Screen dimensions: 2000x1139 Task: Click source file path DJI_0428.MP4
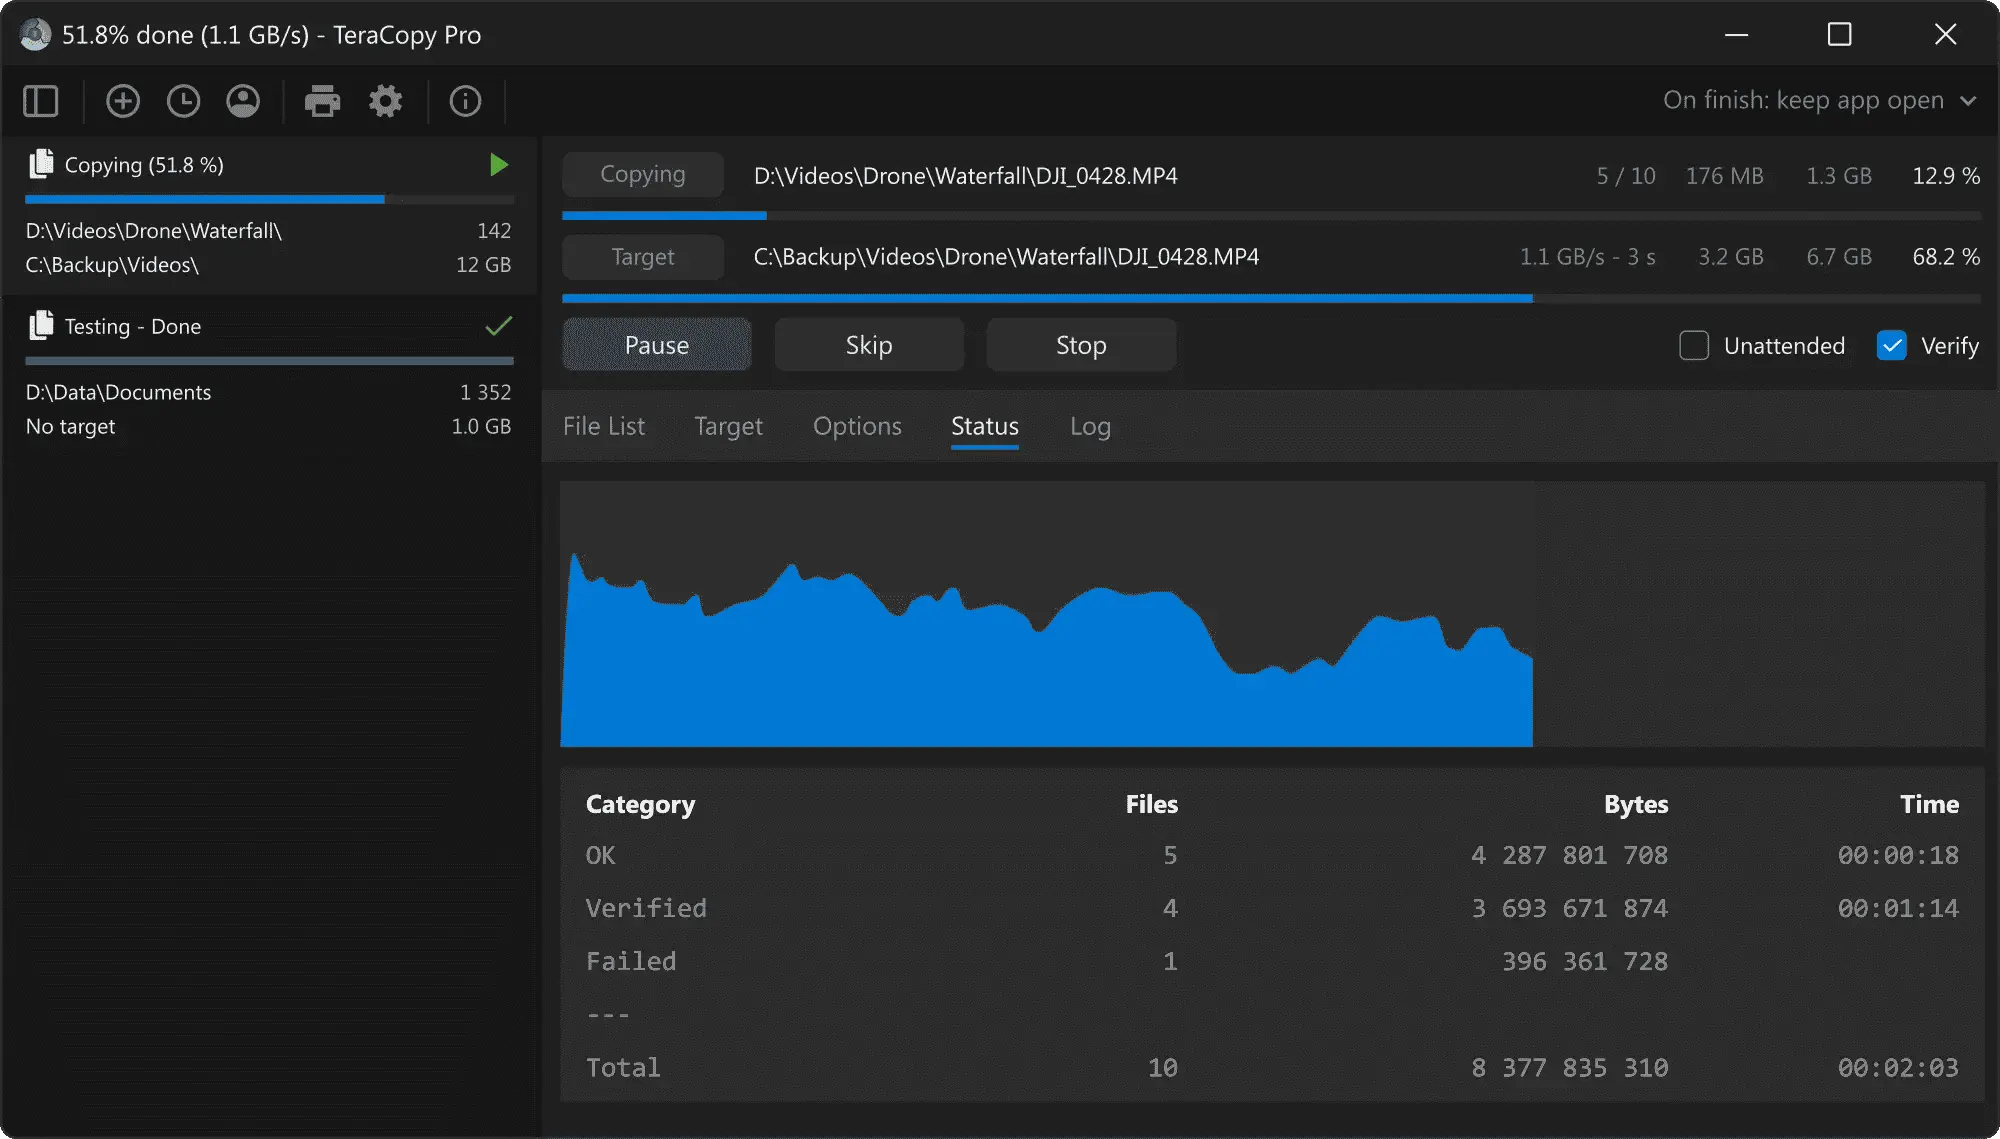pos(966,176)
